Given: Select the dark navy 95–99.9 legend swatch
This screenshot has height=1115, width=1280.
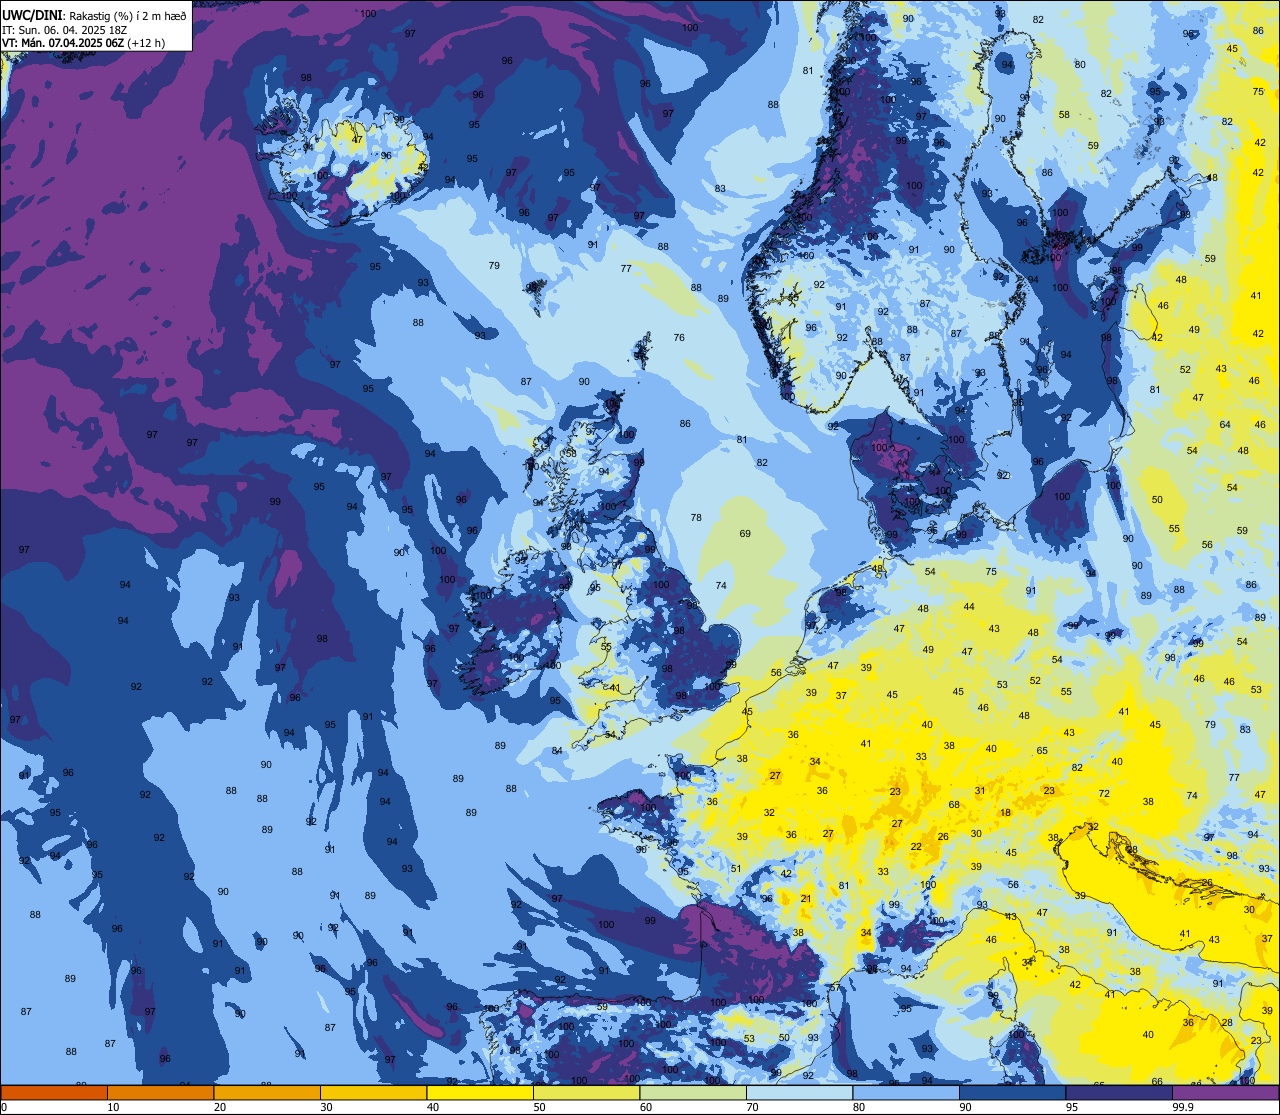Looking at the screenshot, I should [x=1119, y=1092].
